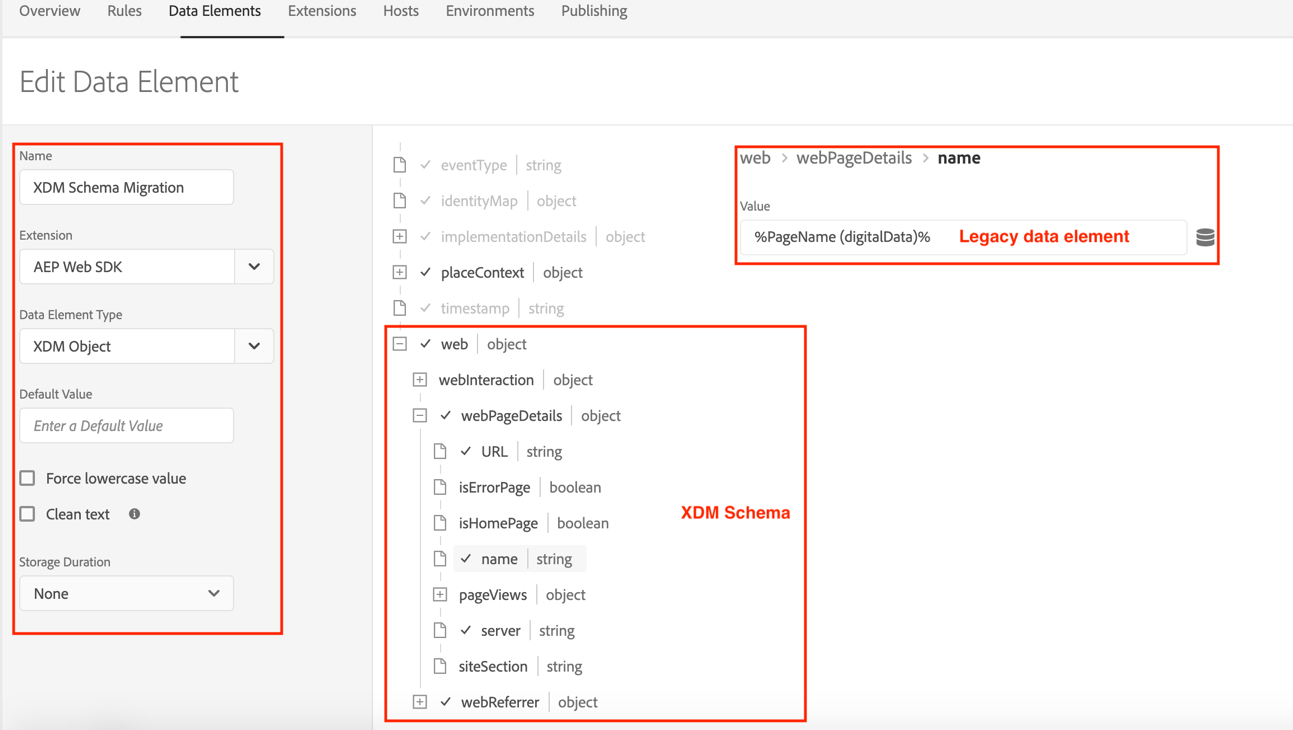
Task: Select the document icon beside siteSection
Action: pyautogui.click(x=440, y=666)
